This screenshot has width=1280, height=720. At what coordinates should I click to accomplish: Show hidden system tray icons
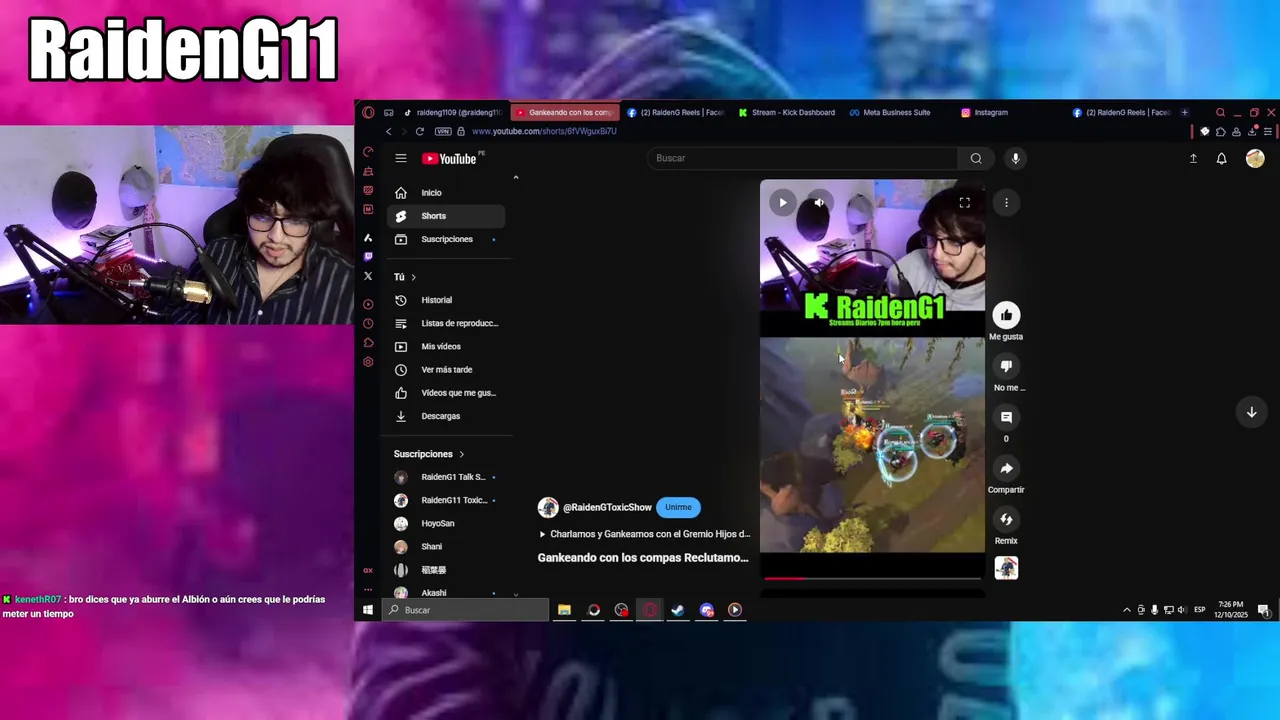coord(1127,610)
